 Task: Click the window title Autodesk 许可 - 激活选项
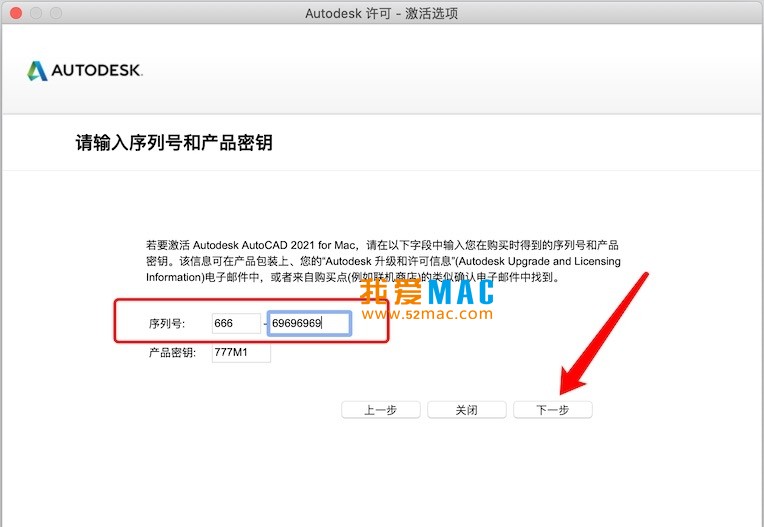coord(382,13)
